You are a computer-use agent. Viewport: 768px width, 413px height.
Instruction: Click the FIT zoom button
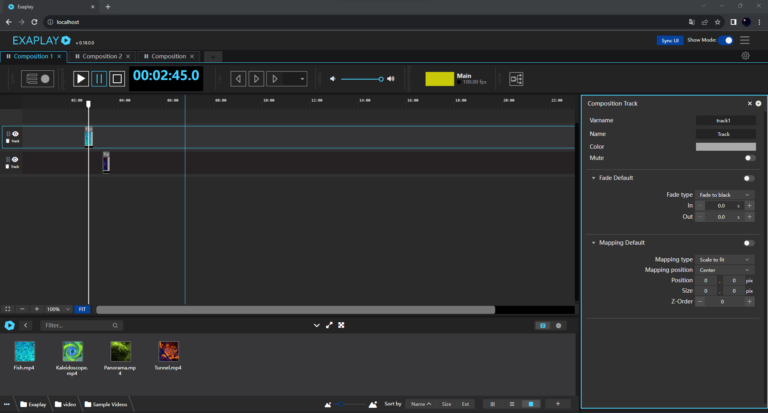point(82,309)
